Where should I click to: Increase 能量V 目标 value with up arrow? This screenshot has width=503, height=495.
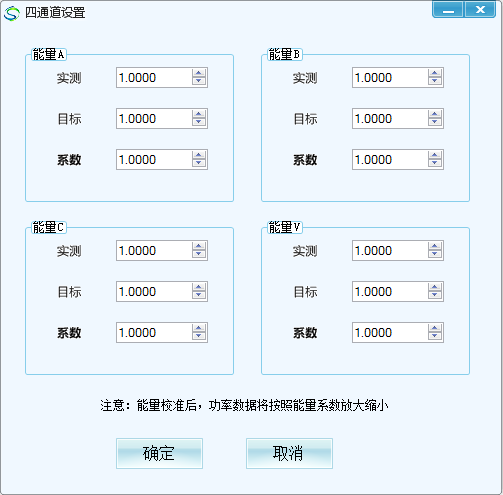(435, 287)
